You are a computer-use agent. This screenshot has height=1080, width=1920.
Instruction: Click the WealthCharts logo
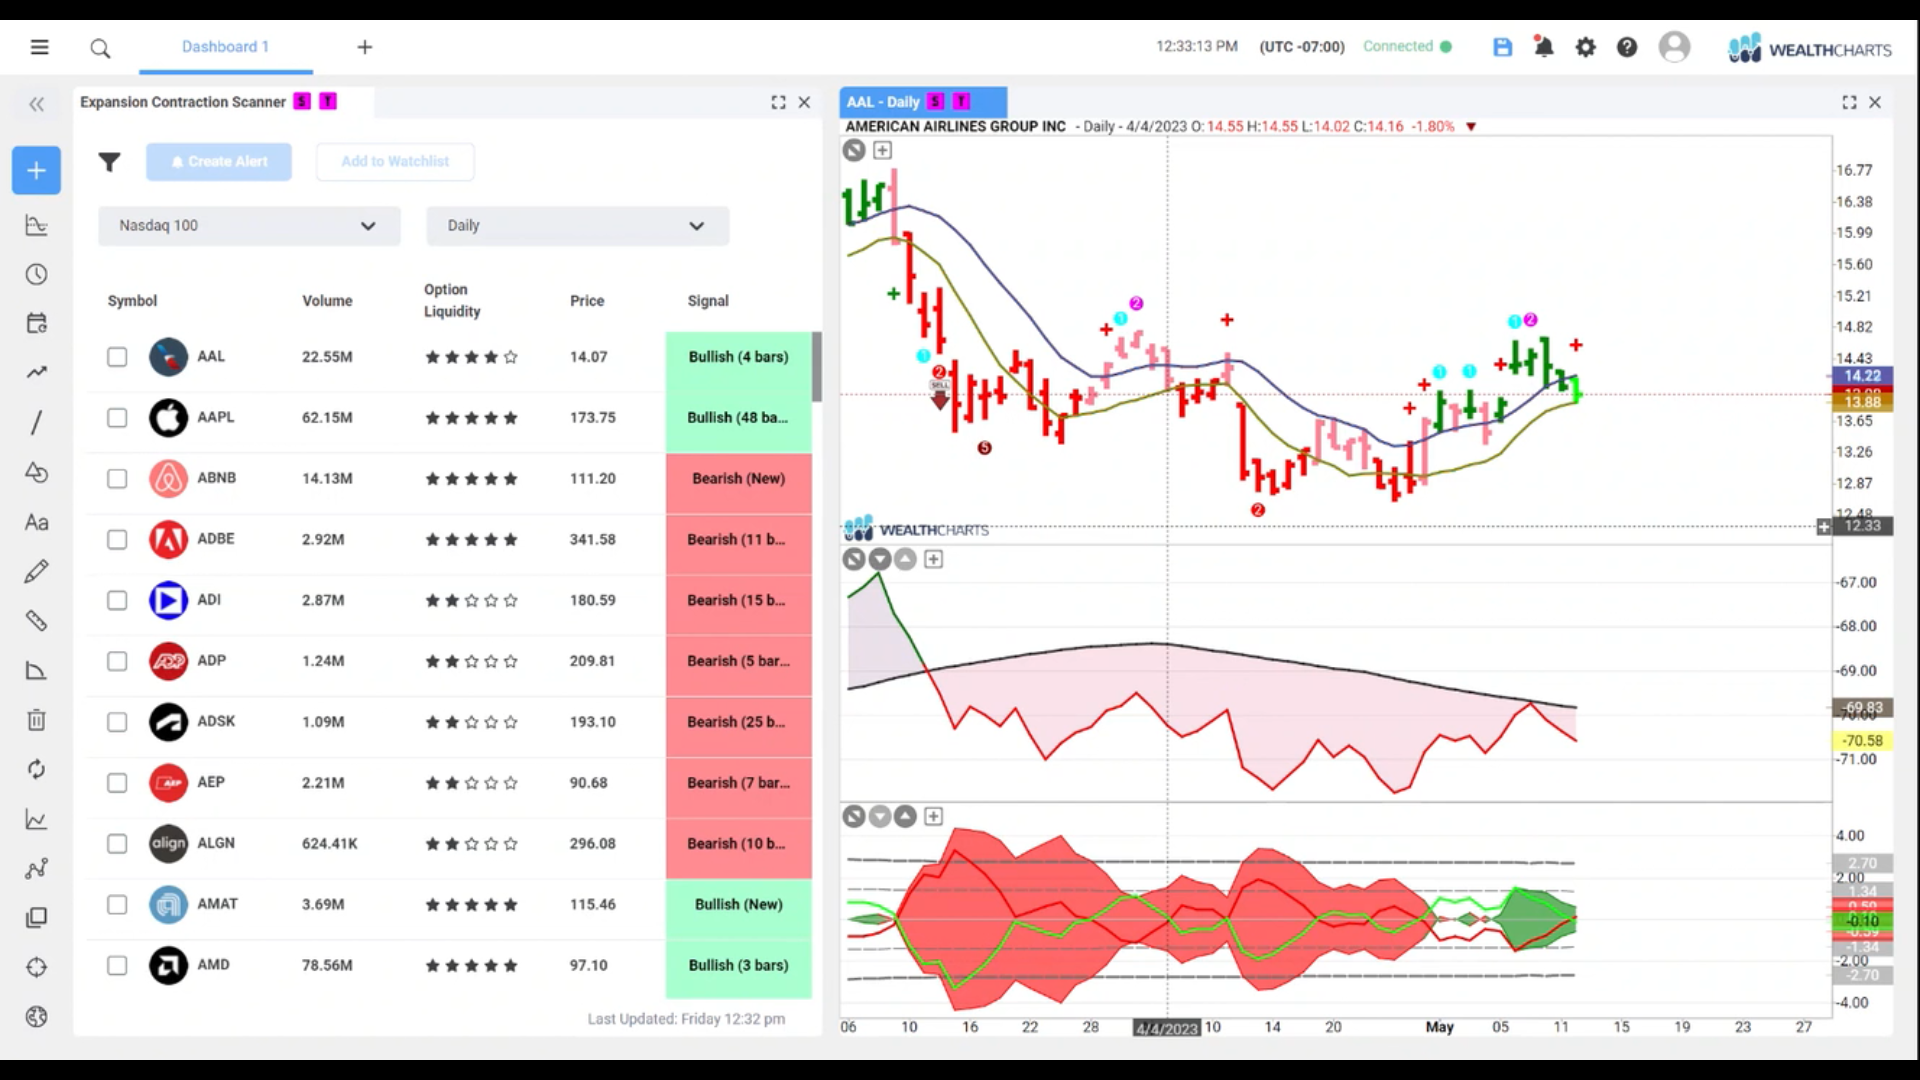coord(1810,48)
